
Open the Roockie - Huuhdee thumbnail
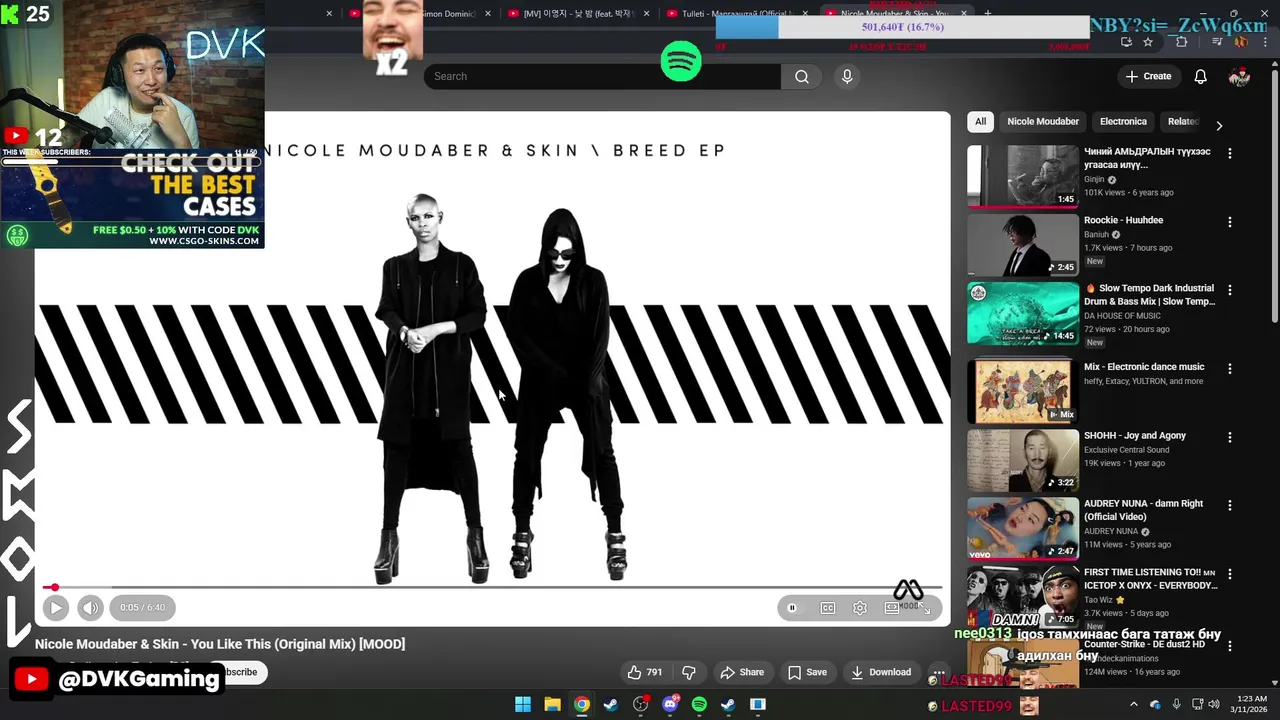pyautogui.click(x=1023, y=245)
